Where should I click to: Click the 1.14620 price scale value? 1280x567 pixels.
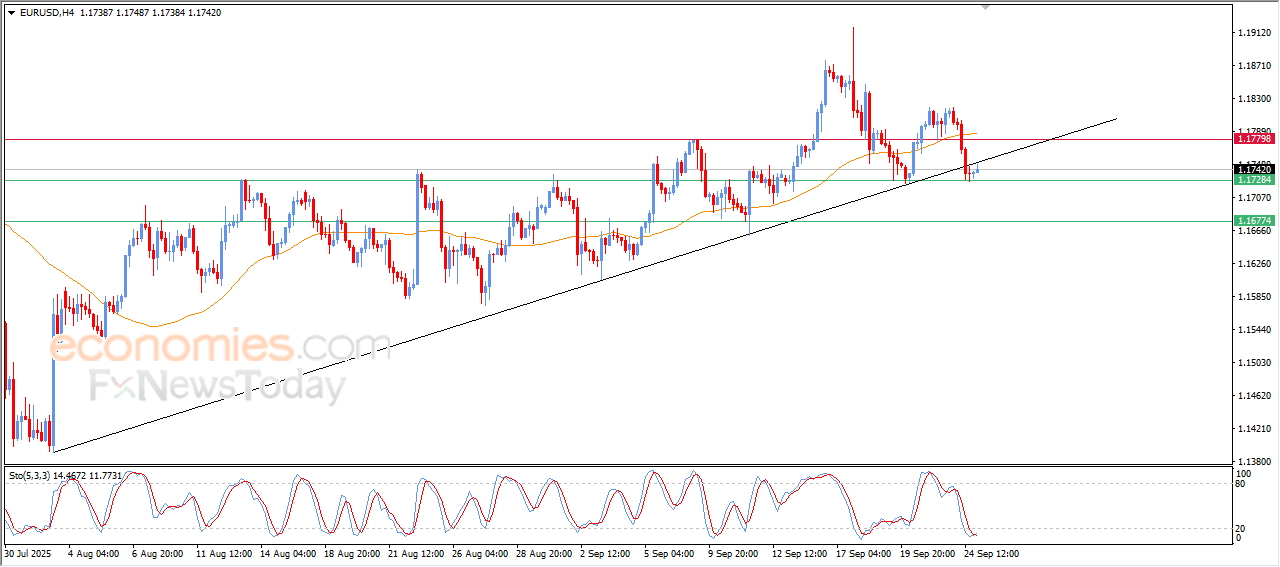1254,397
